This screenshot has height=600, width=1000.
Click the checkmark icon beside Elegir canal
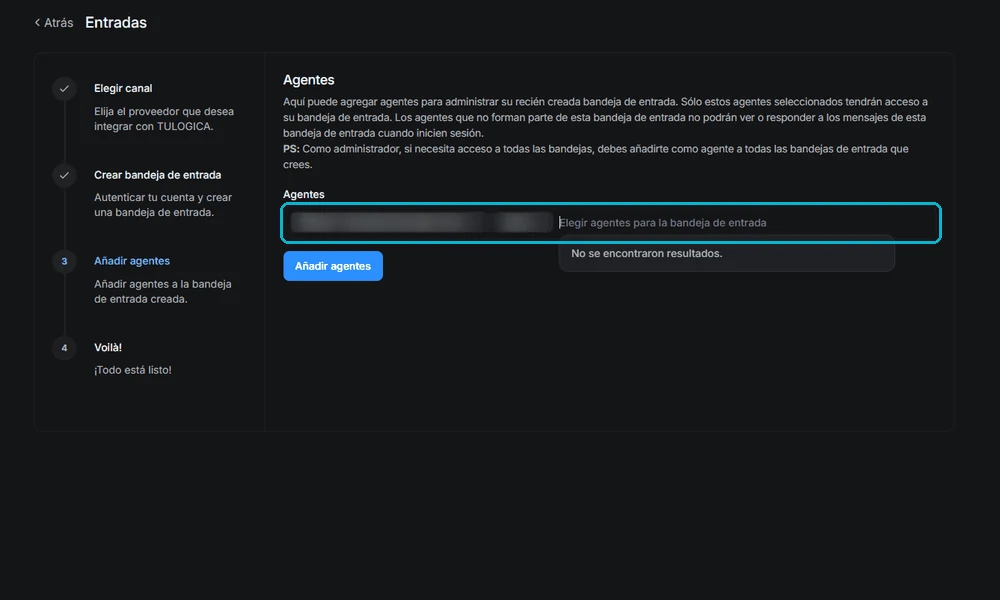tap(64, 89)
